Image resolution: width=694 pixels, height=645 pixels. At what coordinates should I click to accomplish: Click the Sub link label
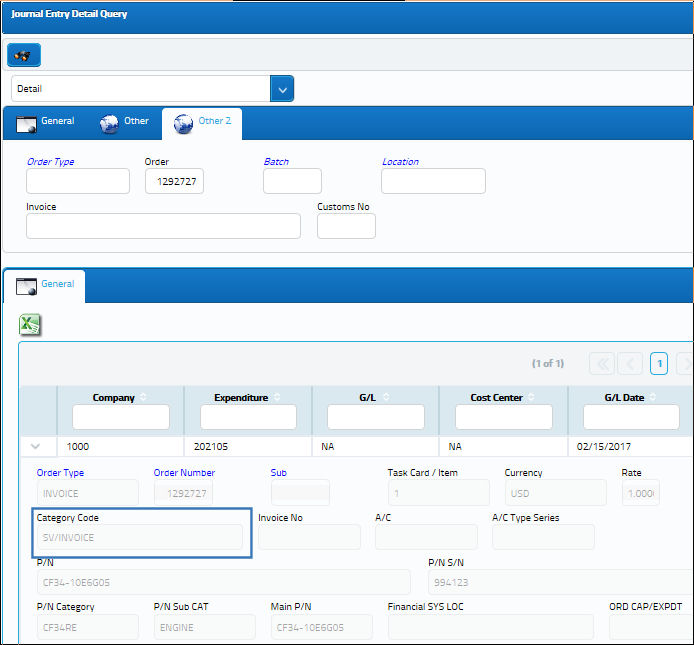point(278,473)
